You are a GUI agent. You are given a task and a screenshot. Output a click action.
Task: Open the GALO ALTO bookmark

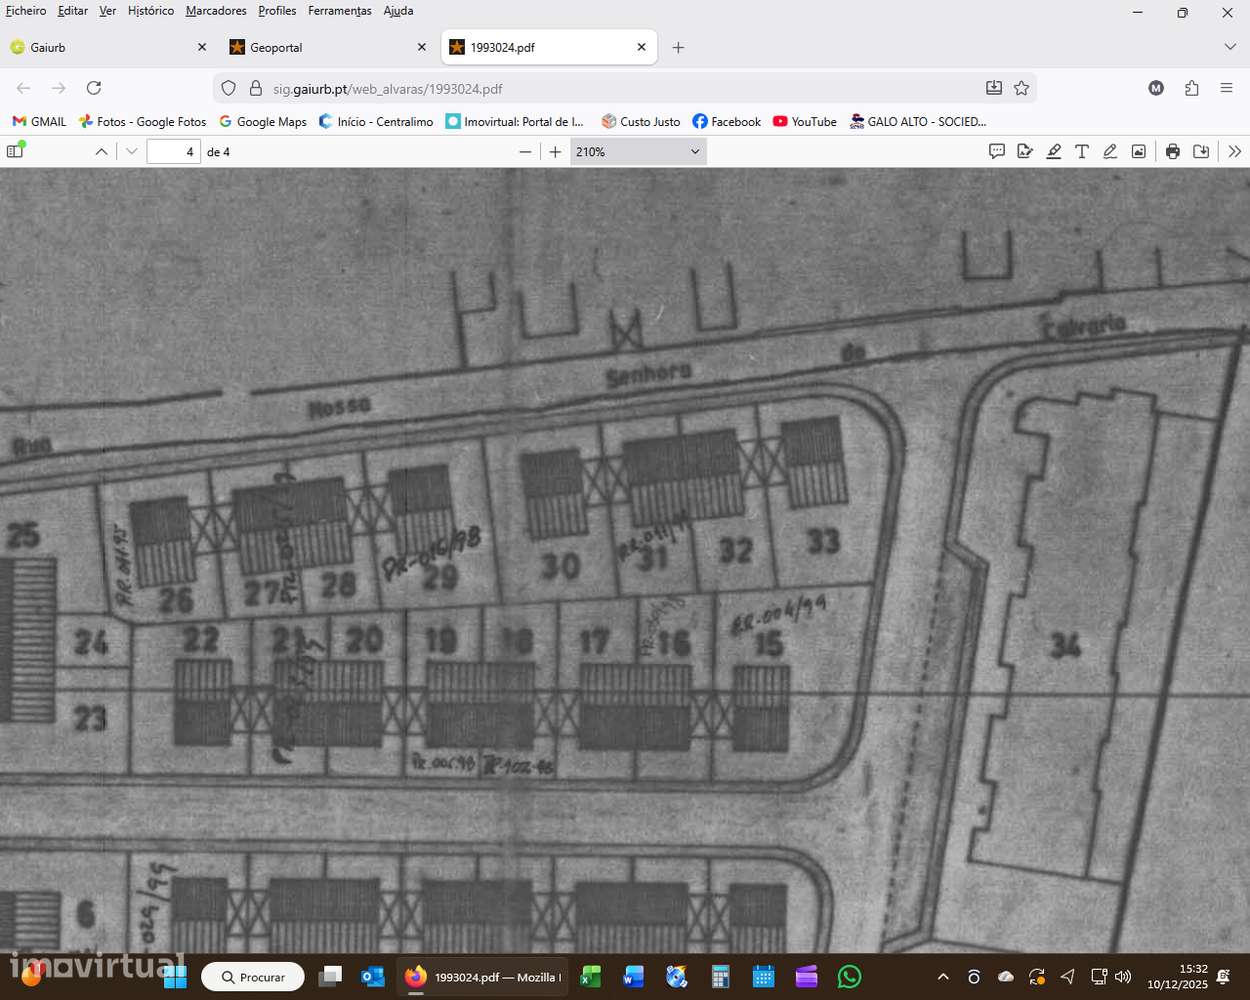click(917, 121)
